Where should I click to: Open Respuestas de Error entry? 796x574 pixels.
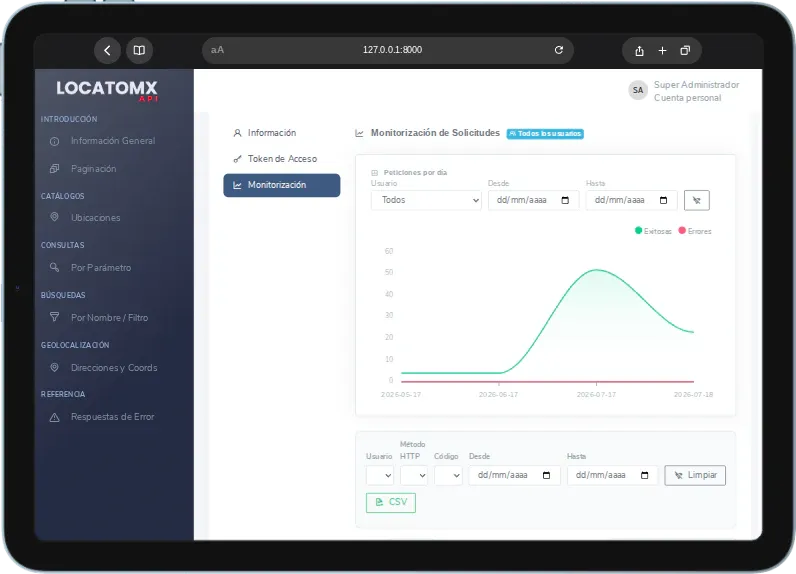(112, 417)
